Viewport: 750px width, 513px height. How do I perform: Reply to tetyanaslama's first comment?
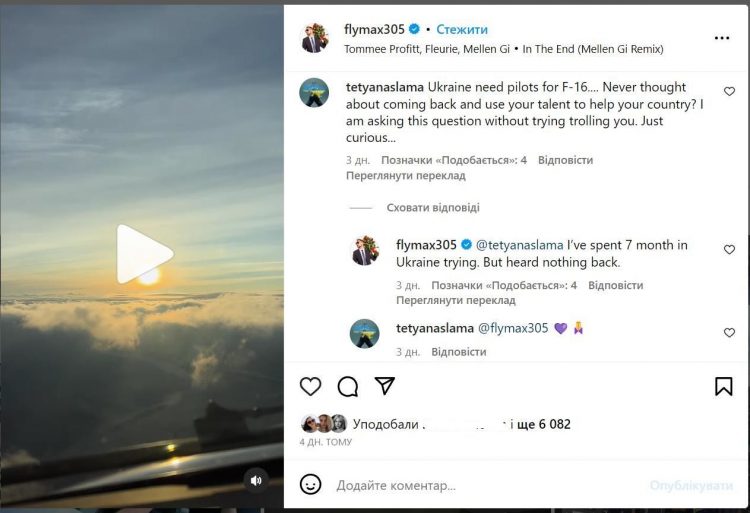565,160
